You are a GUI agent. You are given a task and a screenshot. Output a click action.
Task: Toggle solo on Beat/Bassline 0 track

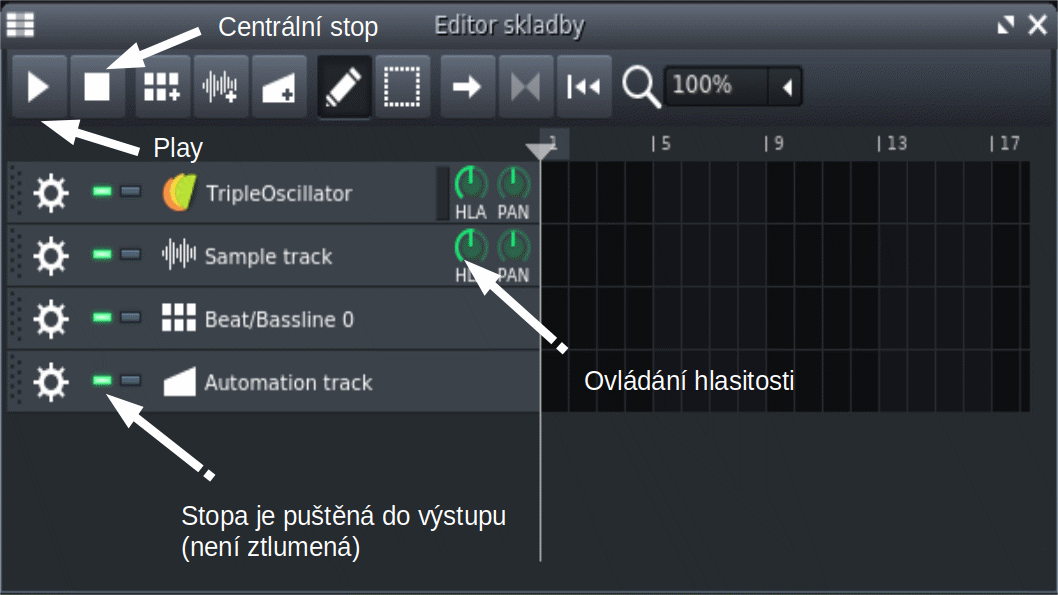[x=130, y=319]
